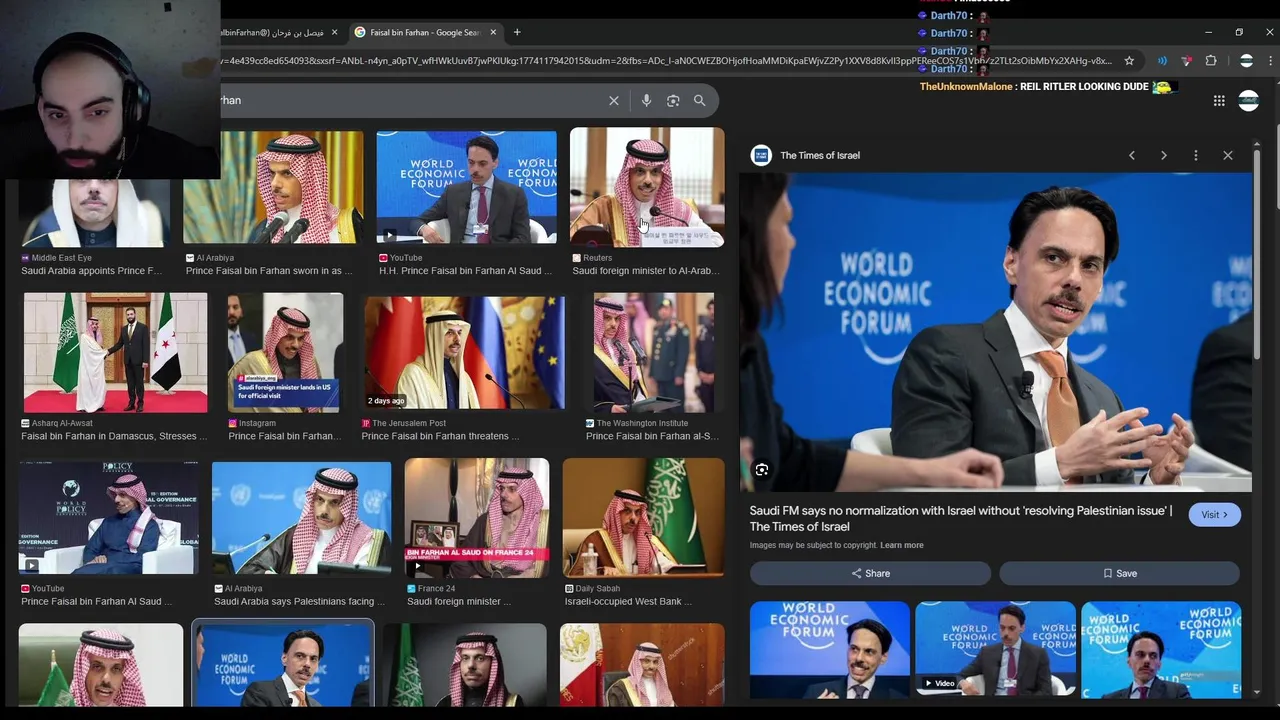
Task: Close the Times of Israel preview panel
Action: [1228, 155]
